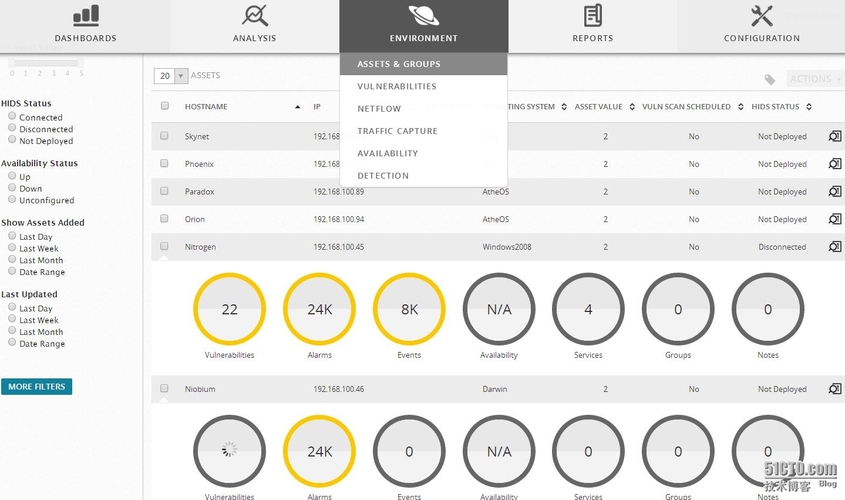Screen dimensions: 845x500
Task: Check the Nitrogen row checkbox
Action: [164, 246]
